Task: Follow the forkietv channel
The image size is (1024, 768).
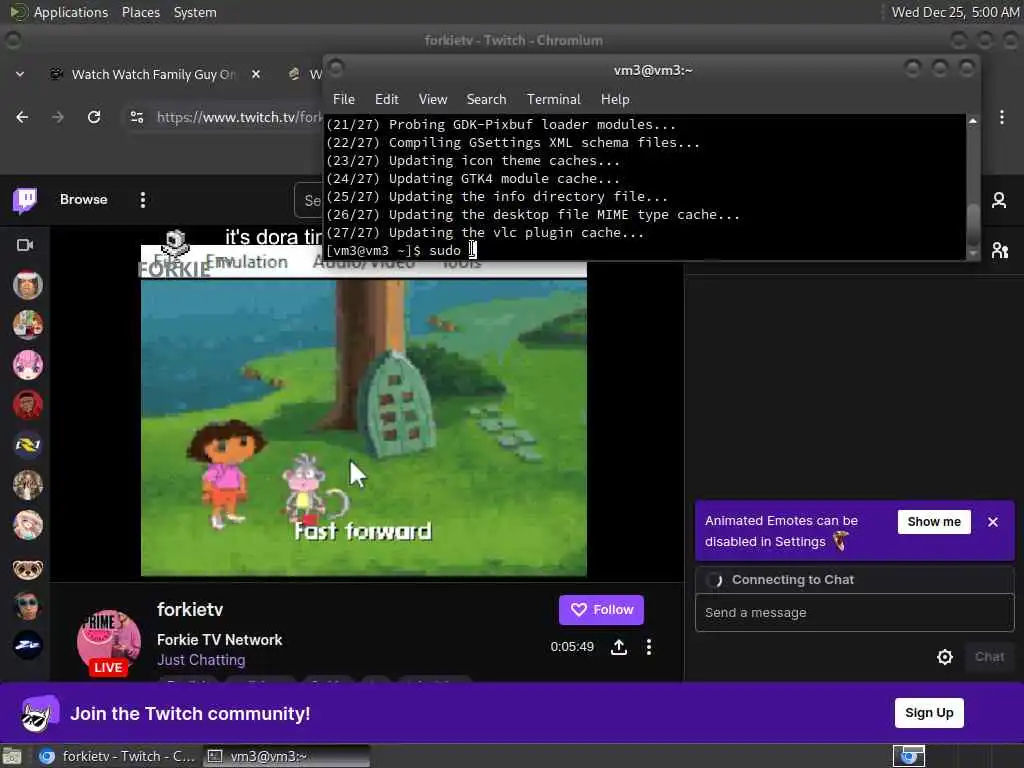Action: coord(601,610)
